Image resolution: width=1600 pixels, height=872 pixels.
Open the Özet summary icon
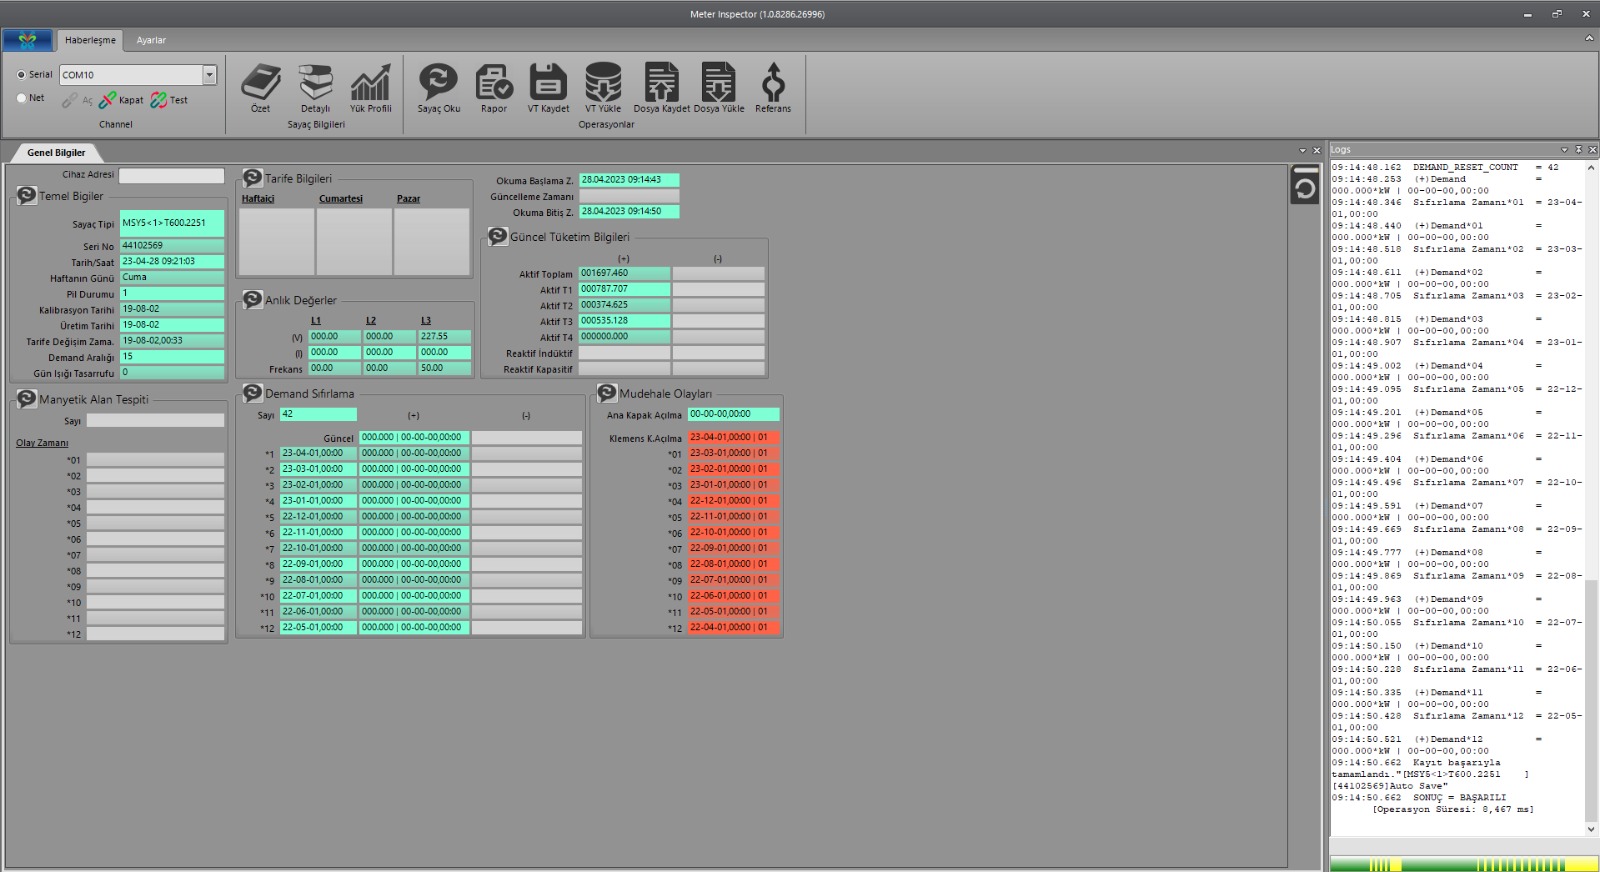click(x=260, y=83)
